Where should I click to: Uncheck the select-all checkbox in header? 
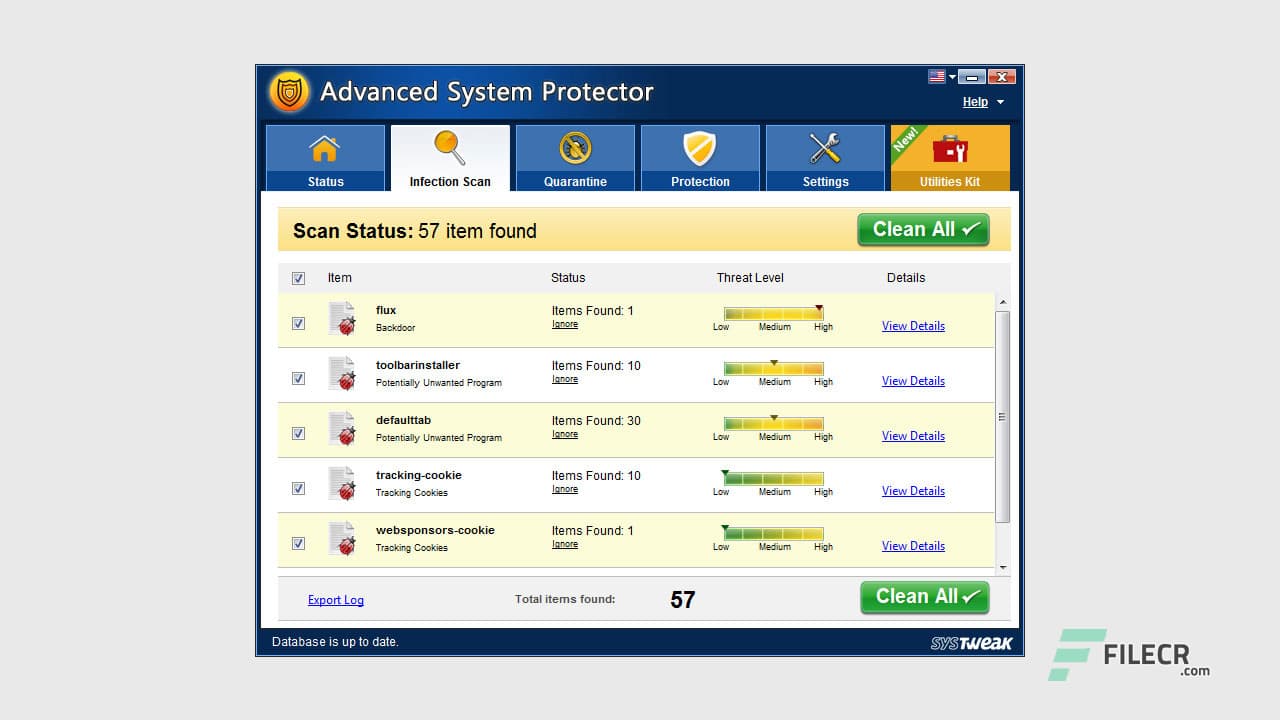click(297, 278)
